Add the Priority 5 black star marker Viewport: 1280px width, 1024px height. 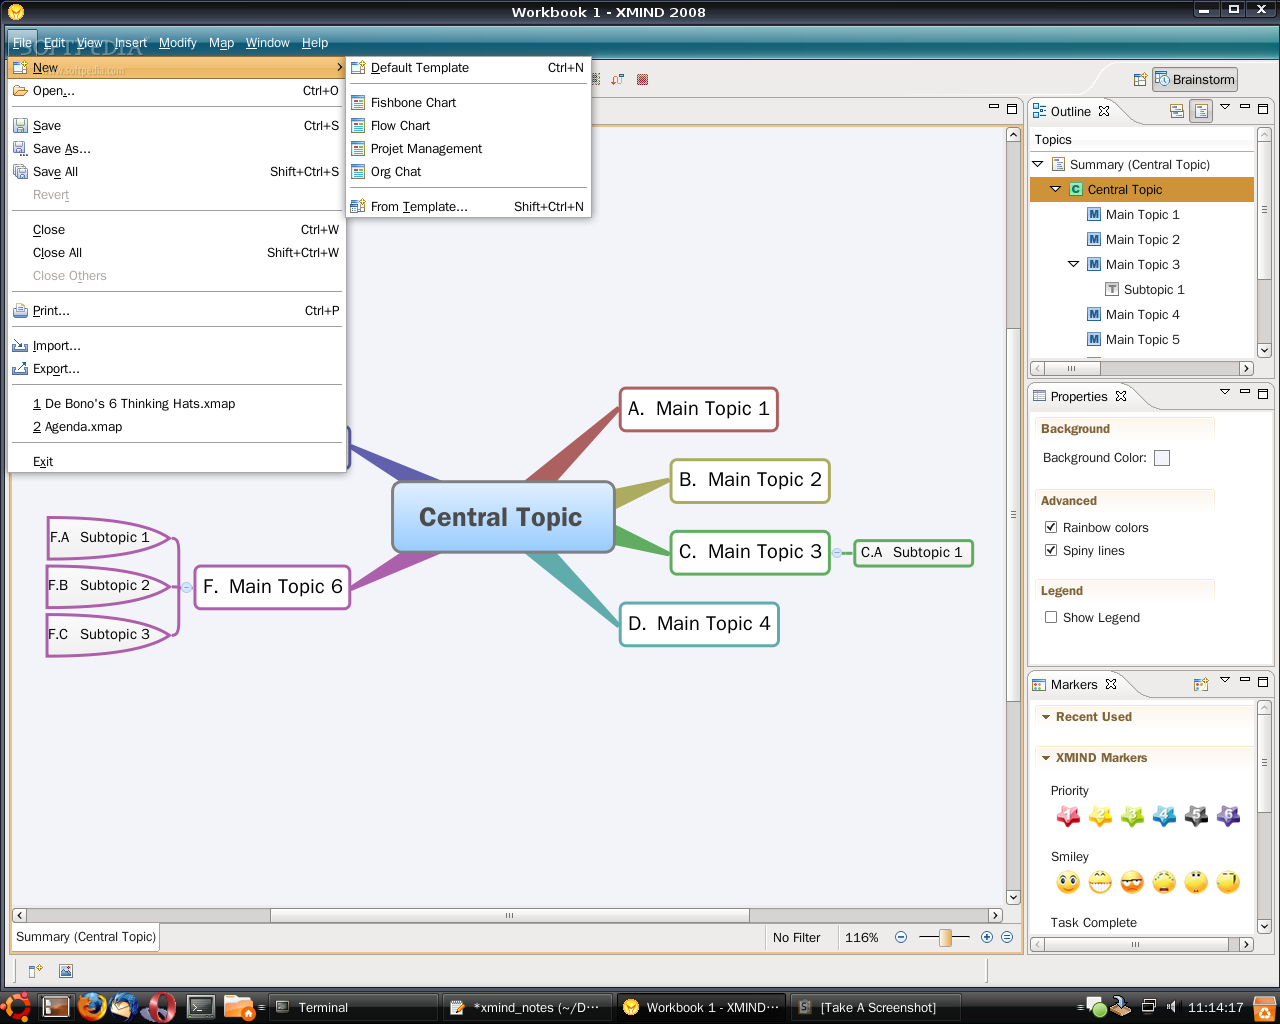pyautogui.click(x=1196, y=817)
